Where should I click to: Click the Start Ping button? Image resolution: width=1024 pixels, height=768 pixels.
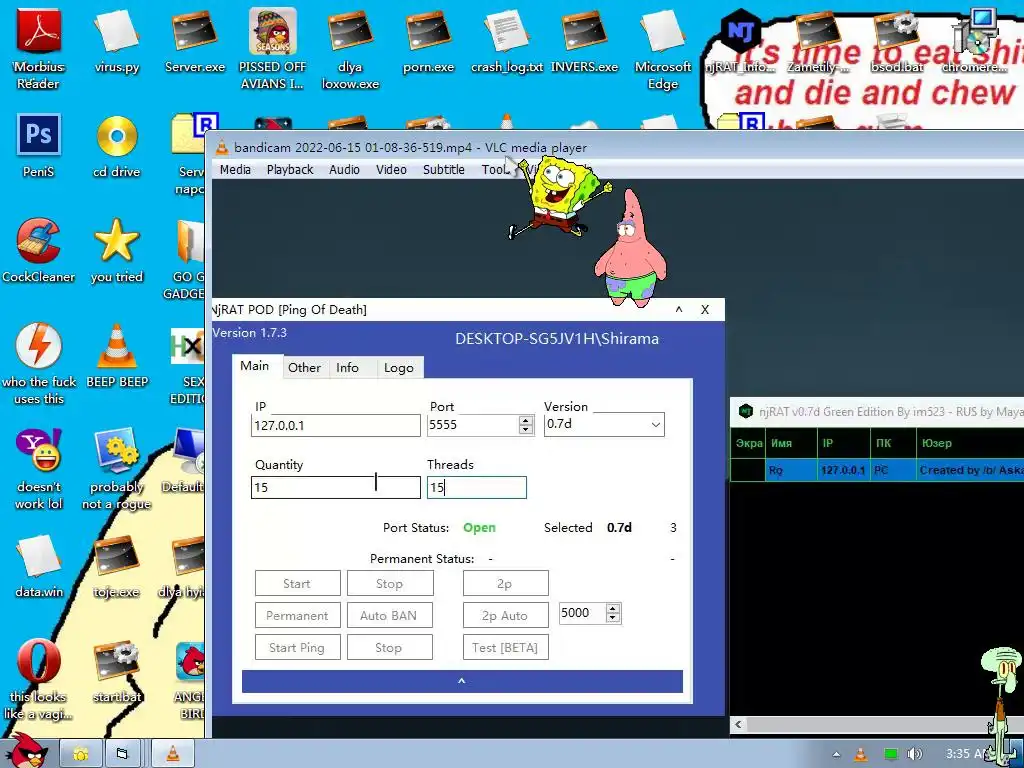pyautogui.click(x=298, y=647)
